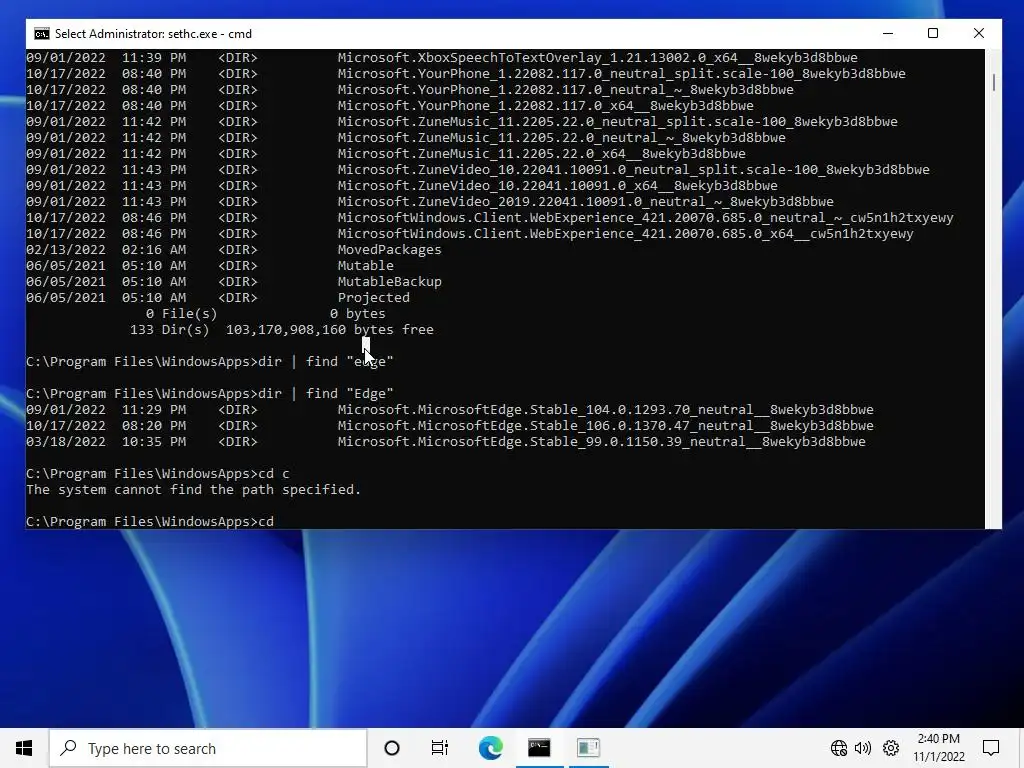
Task: Click 'The system cannot find the path' message
Action: [x=193, y=490]
